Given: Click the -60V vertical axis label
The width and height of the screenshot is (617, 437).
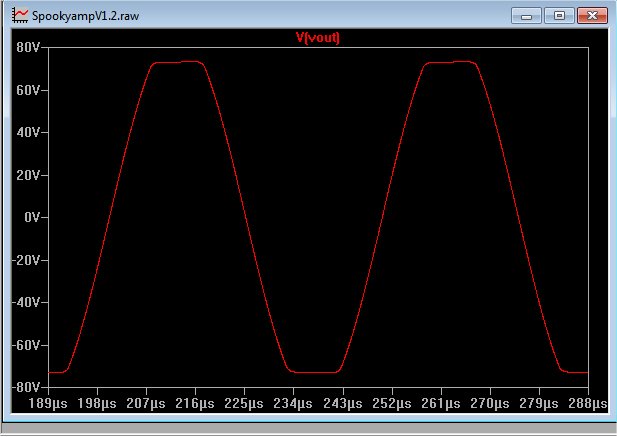Looking at the screenshot, I should coord(26,345).
